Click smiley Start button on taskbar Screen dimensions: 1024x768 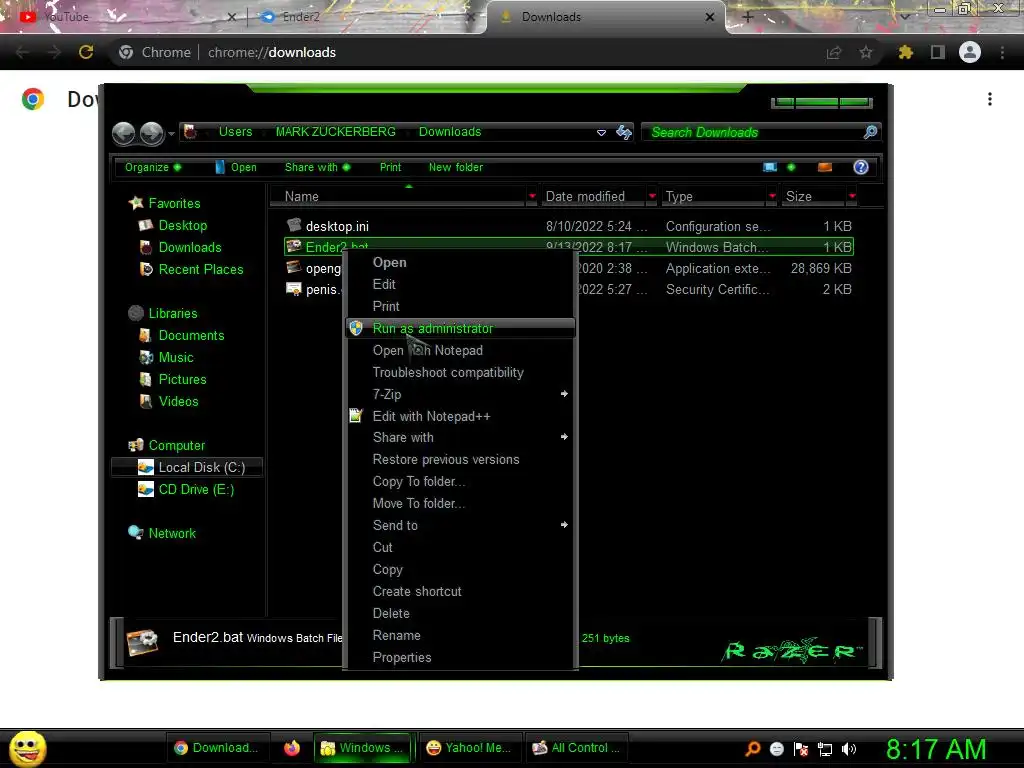point(27,748)
